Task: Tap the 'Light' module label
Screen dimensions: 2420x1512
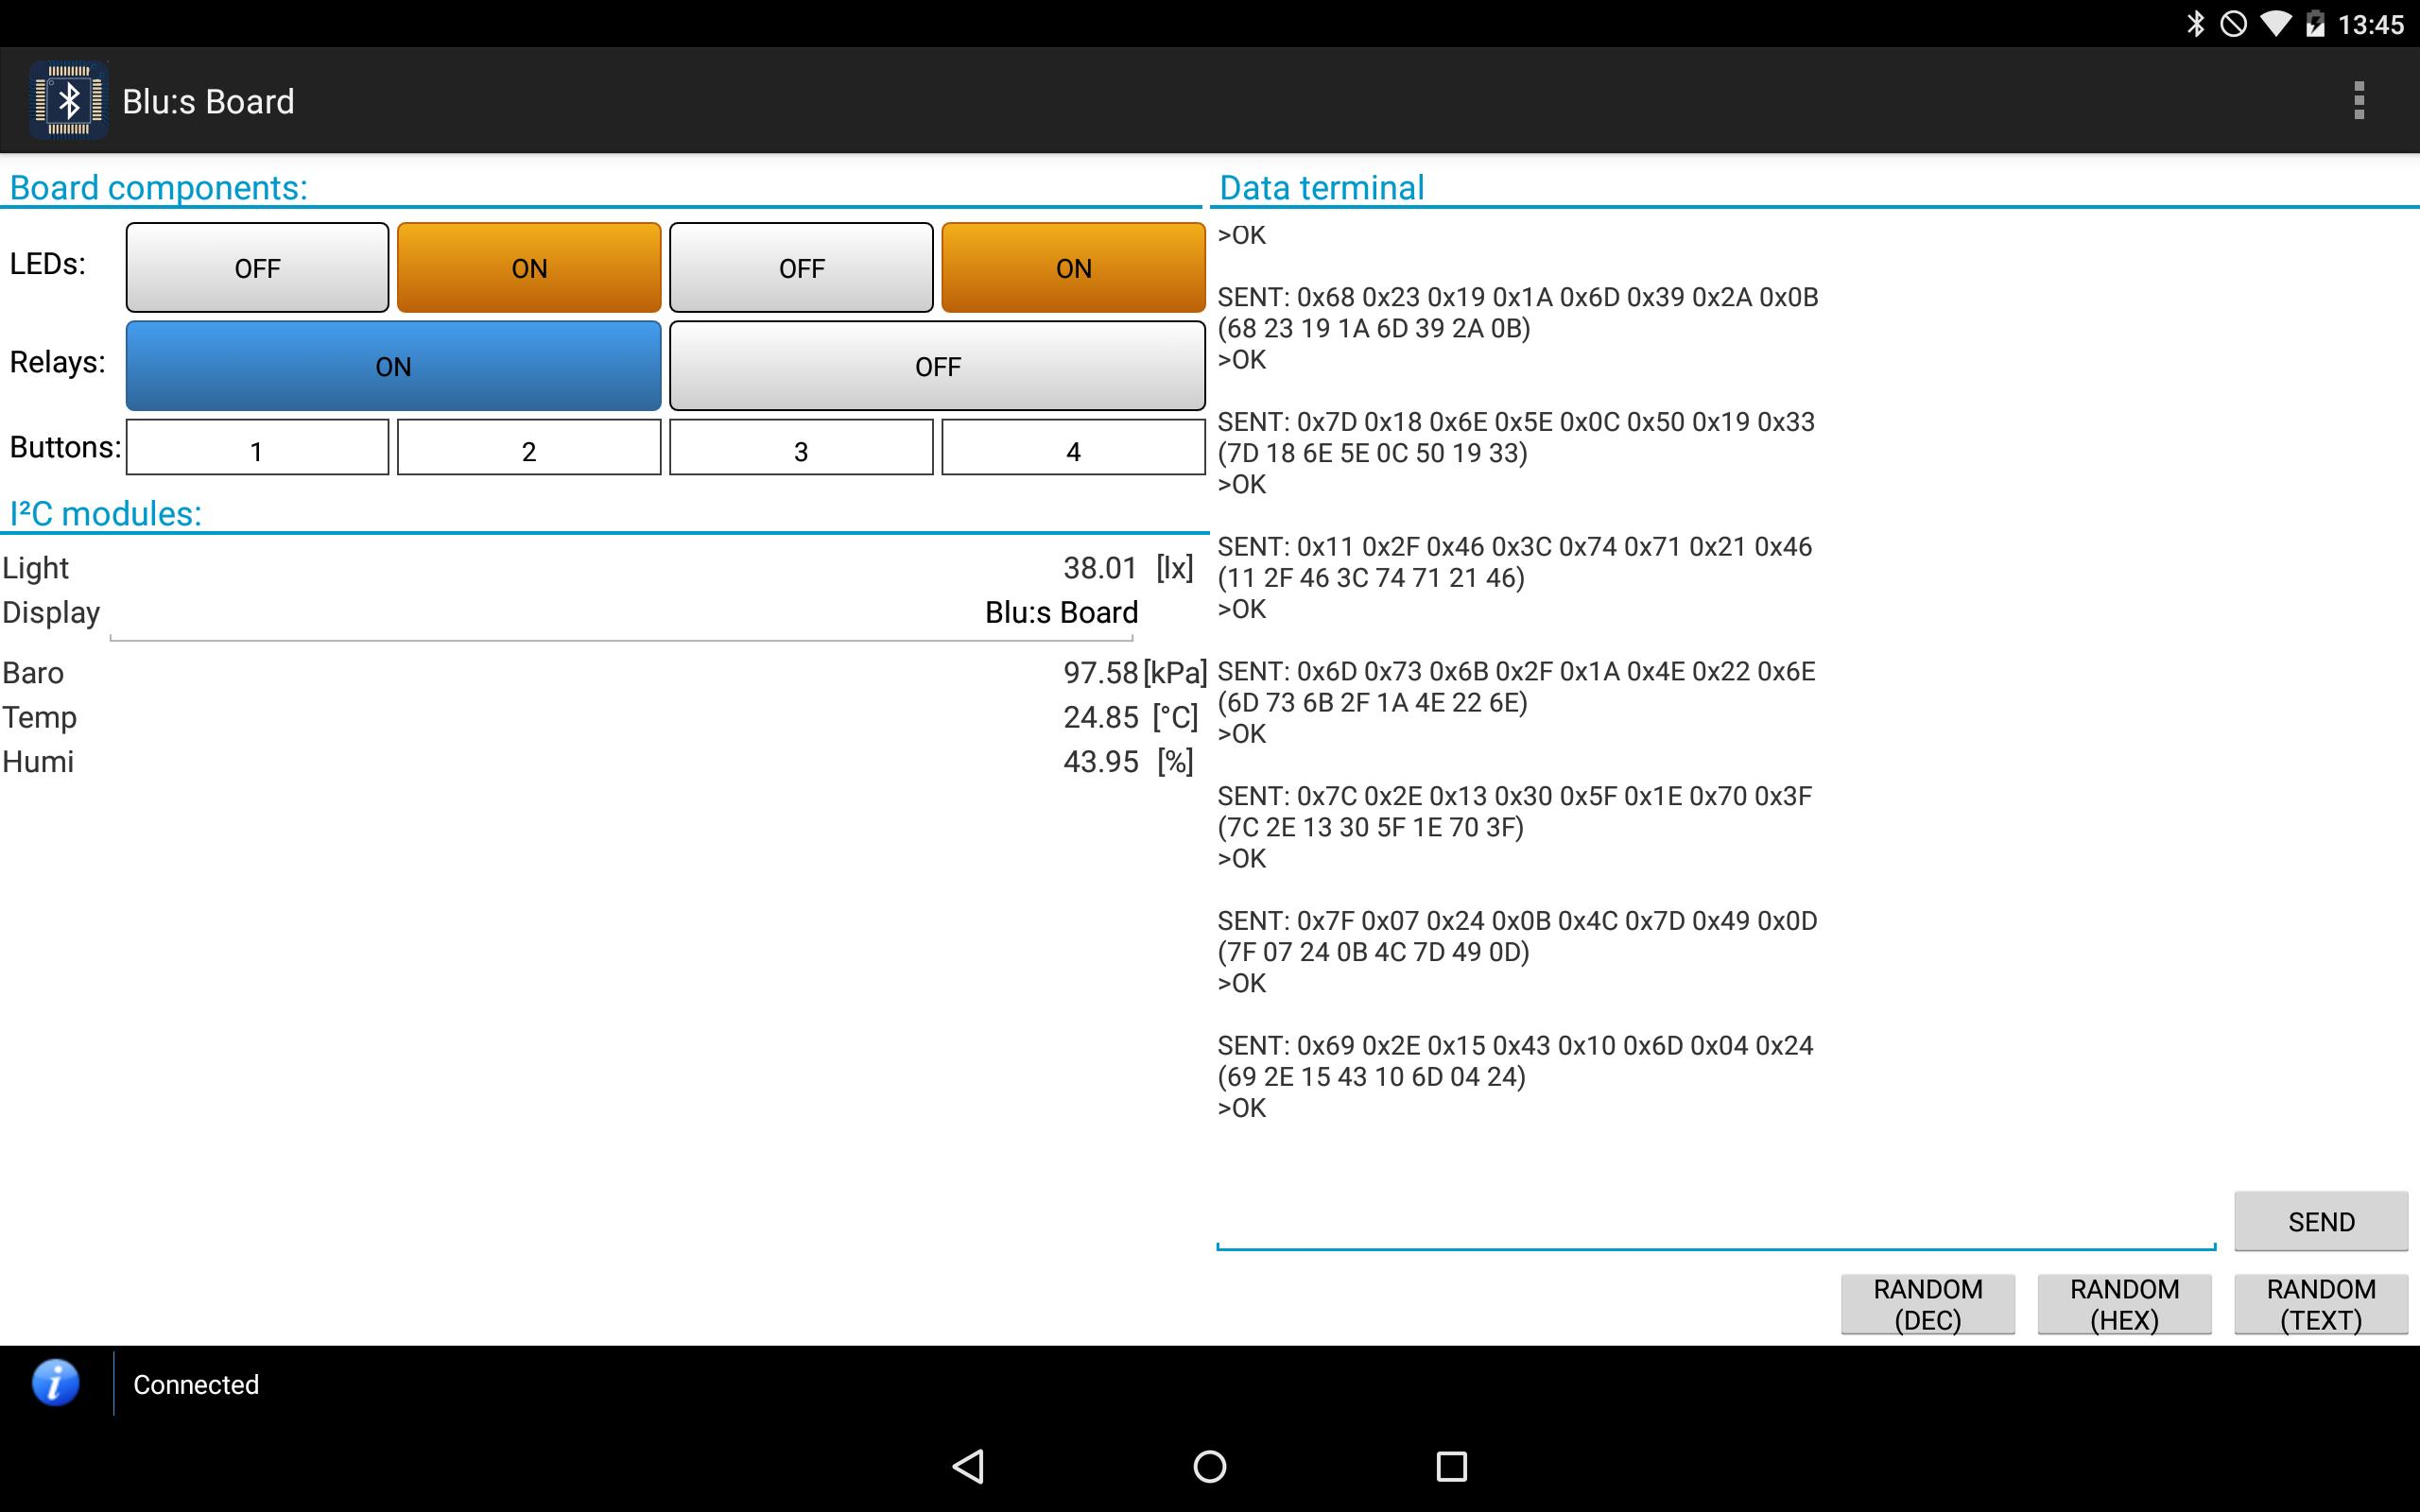Action: 35,568
